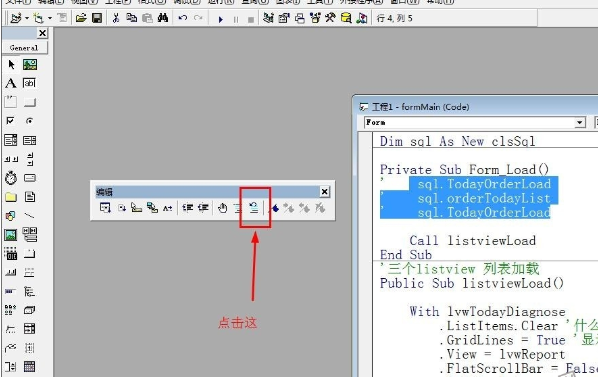The width and height of the screenshot is (598, 377).
Task: Click Quick Info icon in Edit toolbar
Action: 136,208
